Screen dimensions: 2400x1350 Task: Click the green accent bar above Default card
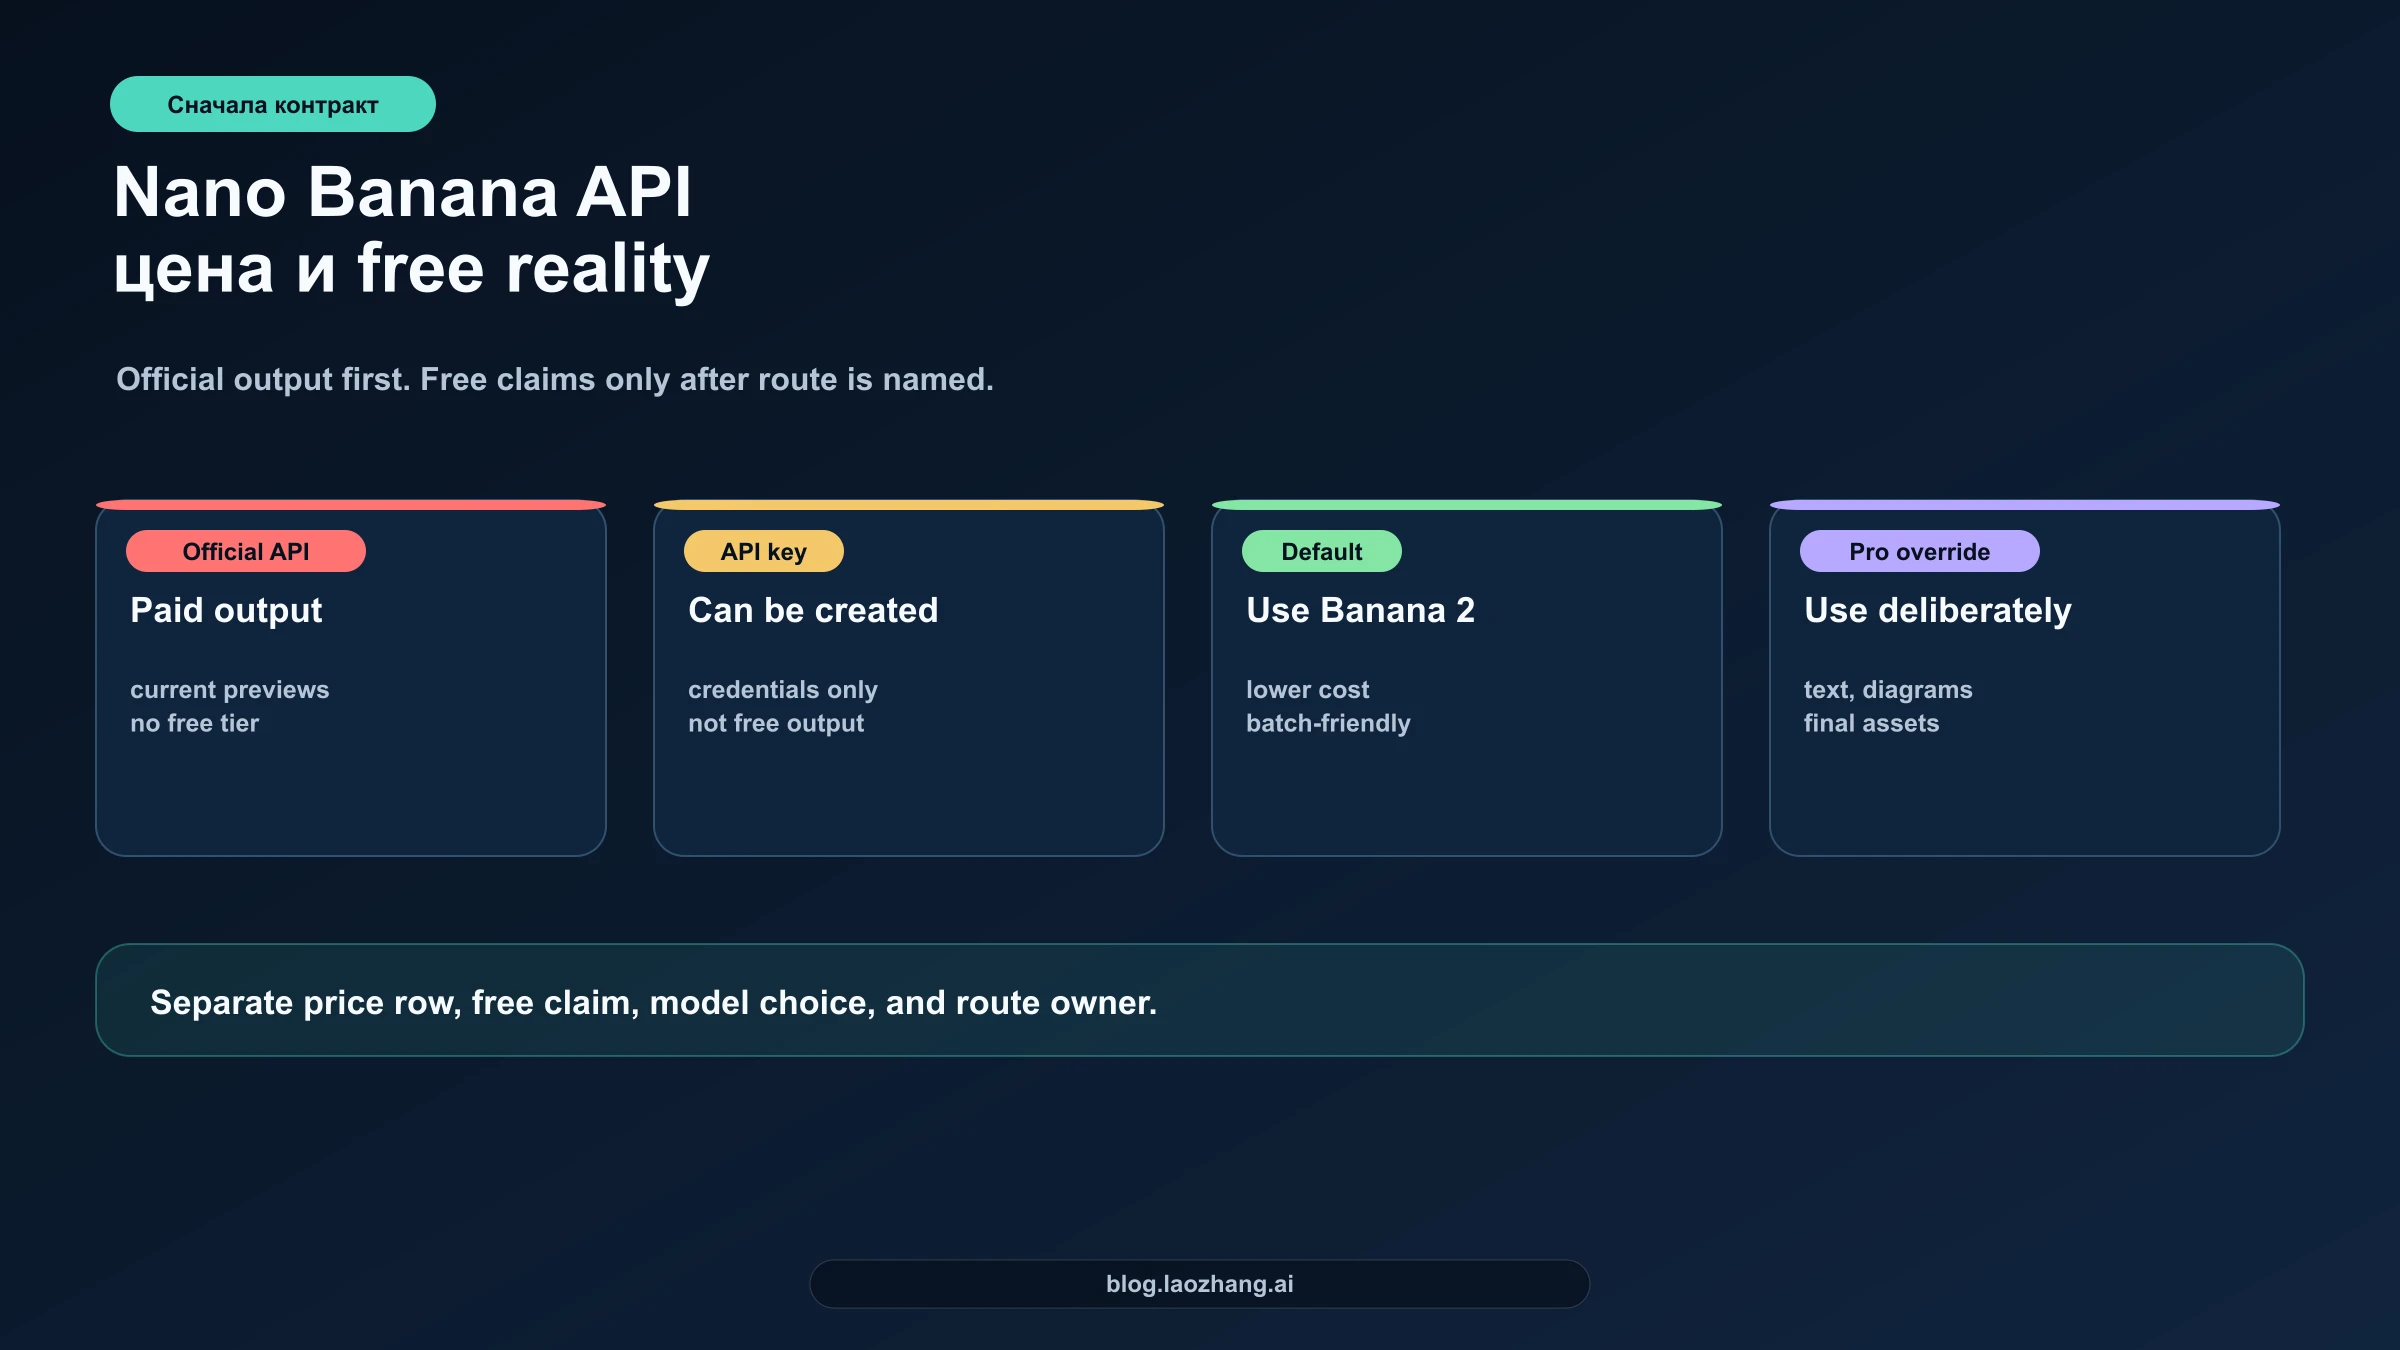(x=1466, y=505)
